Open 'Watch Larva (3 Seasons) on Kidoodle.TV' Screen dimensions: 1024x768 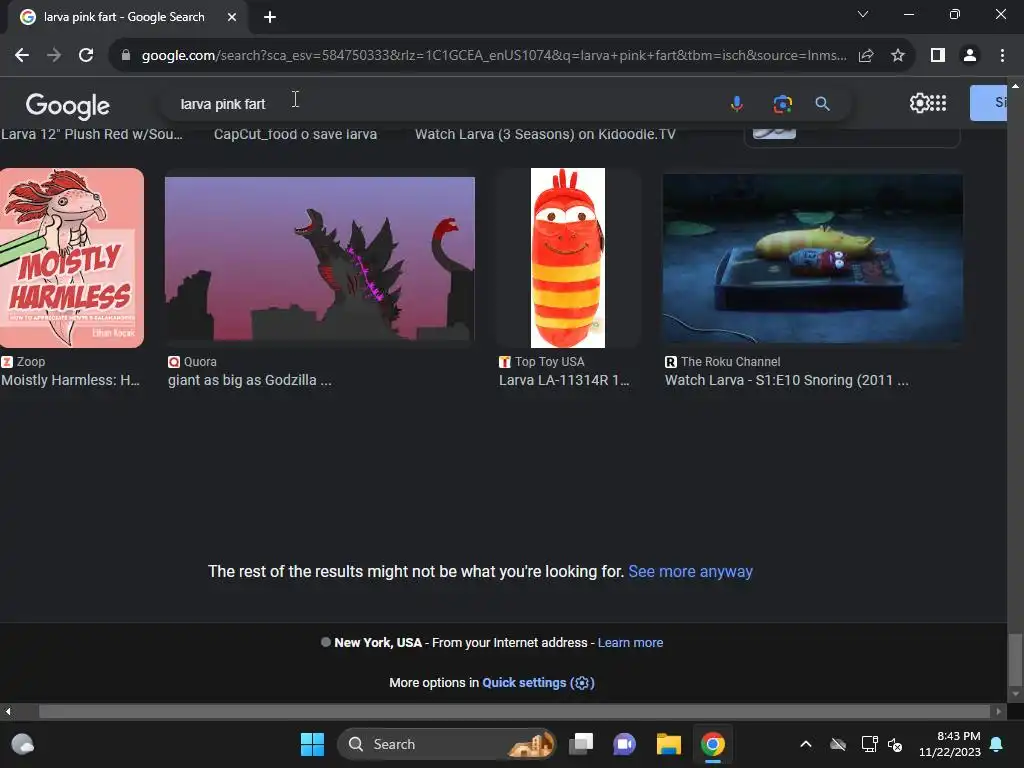545,135
